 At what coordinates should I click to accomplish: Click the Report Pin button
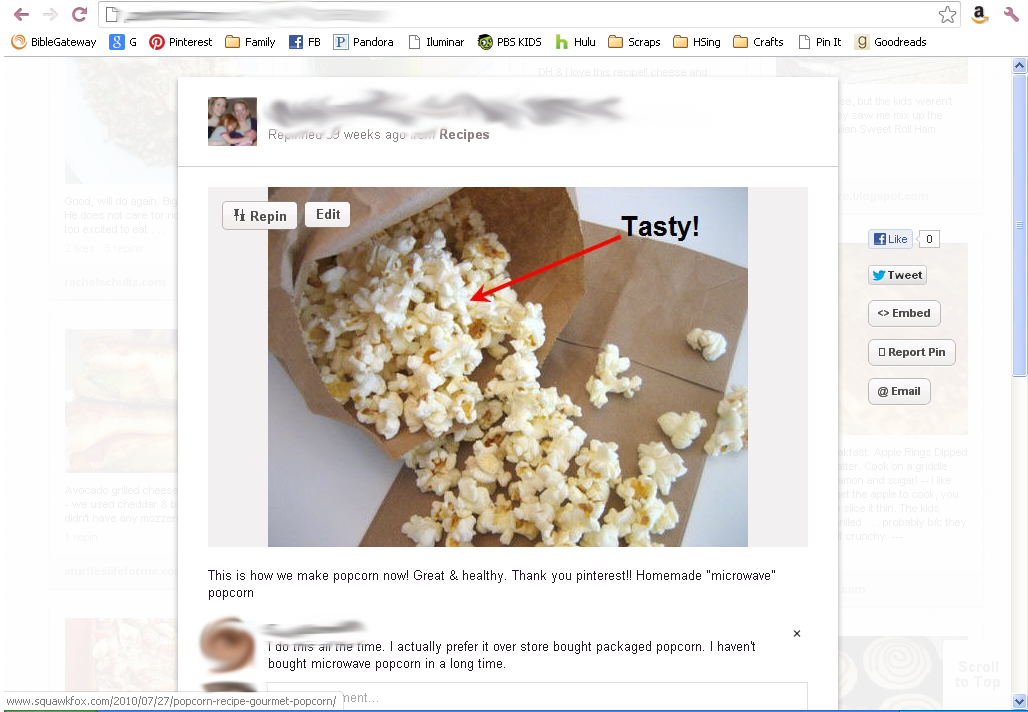coord(911,352)
